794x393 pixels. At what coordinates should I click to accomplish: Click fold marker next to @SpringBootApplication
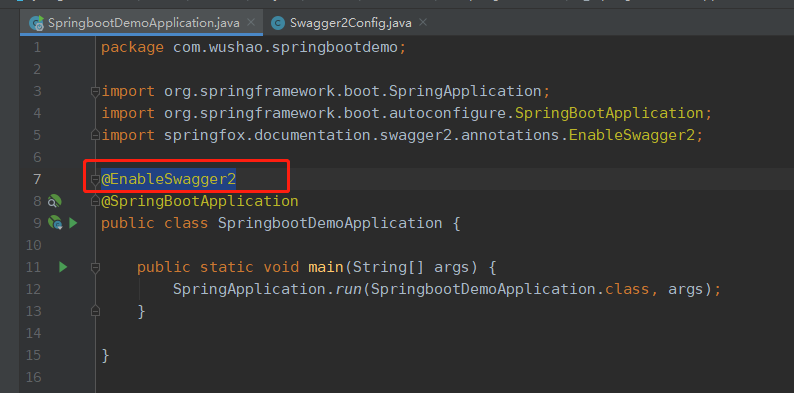95,202
